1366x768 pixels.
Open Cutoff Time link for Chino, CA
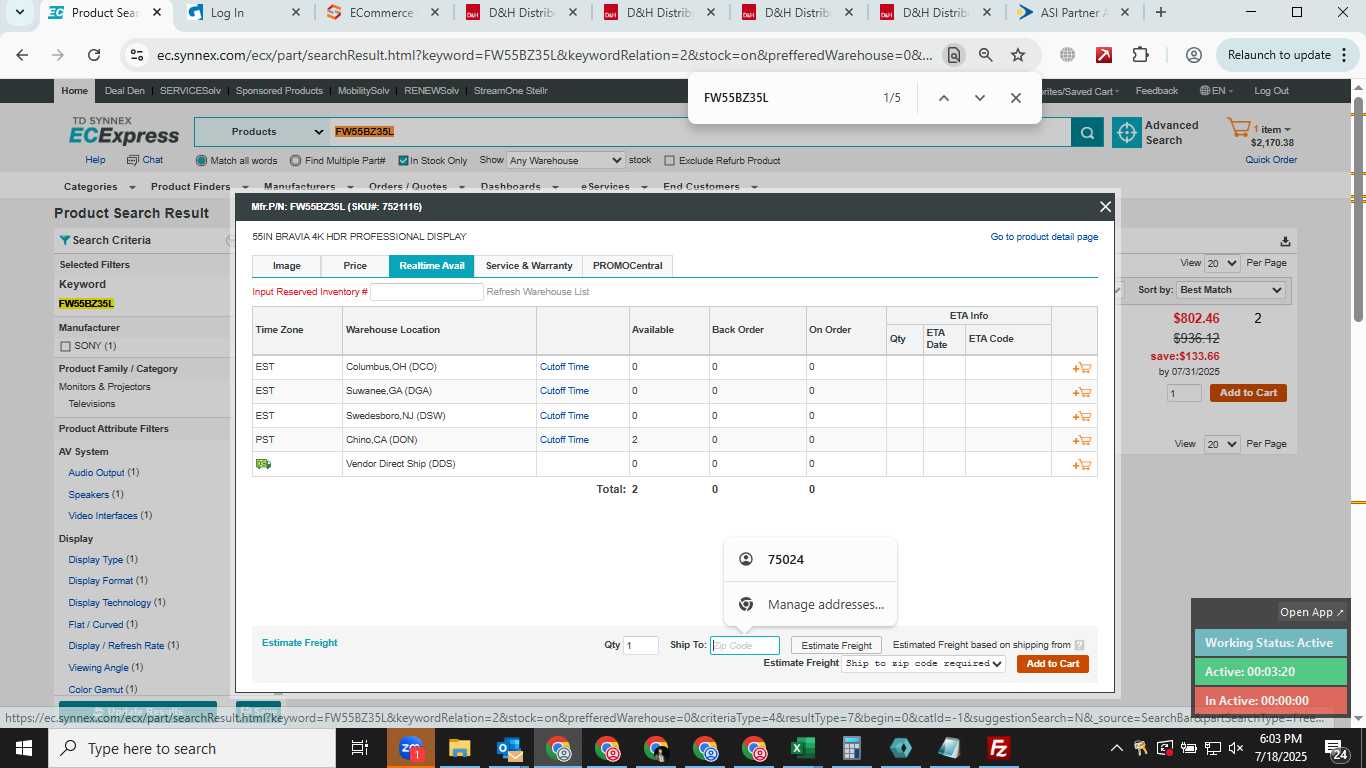564,440
